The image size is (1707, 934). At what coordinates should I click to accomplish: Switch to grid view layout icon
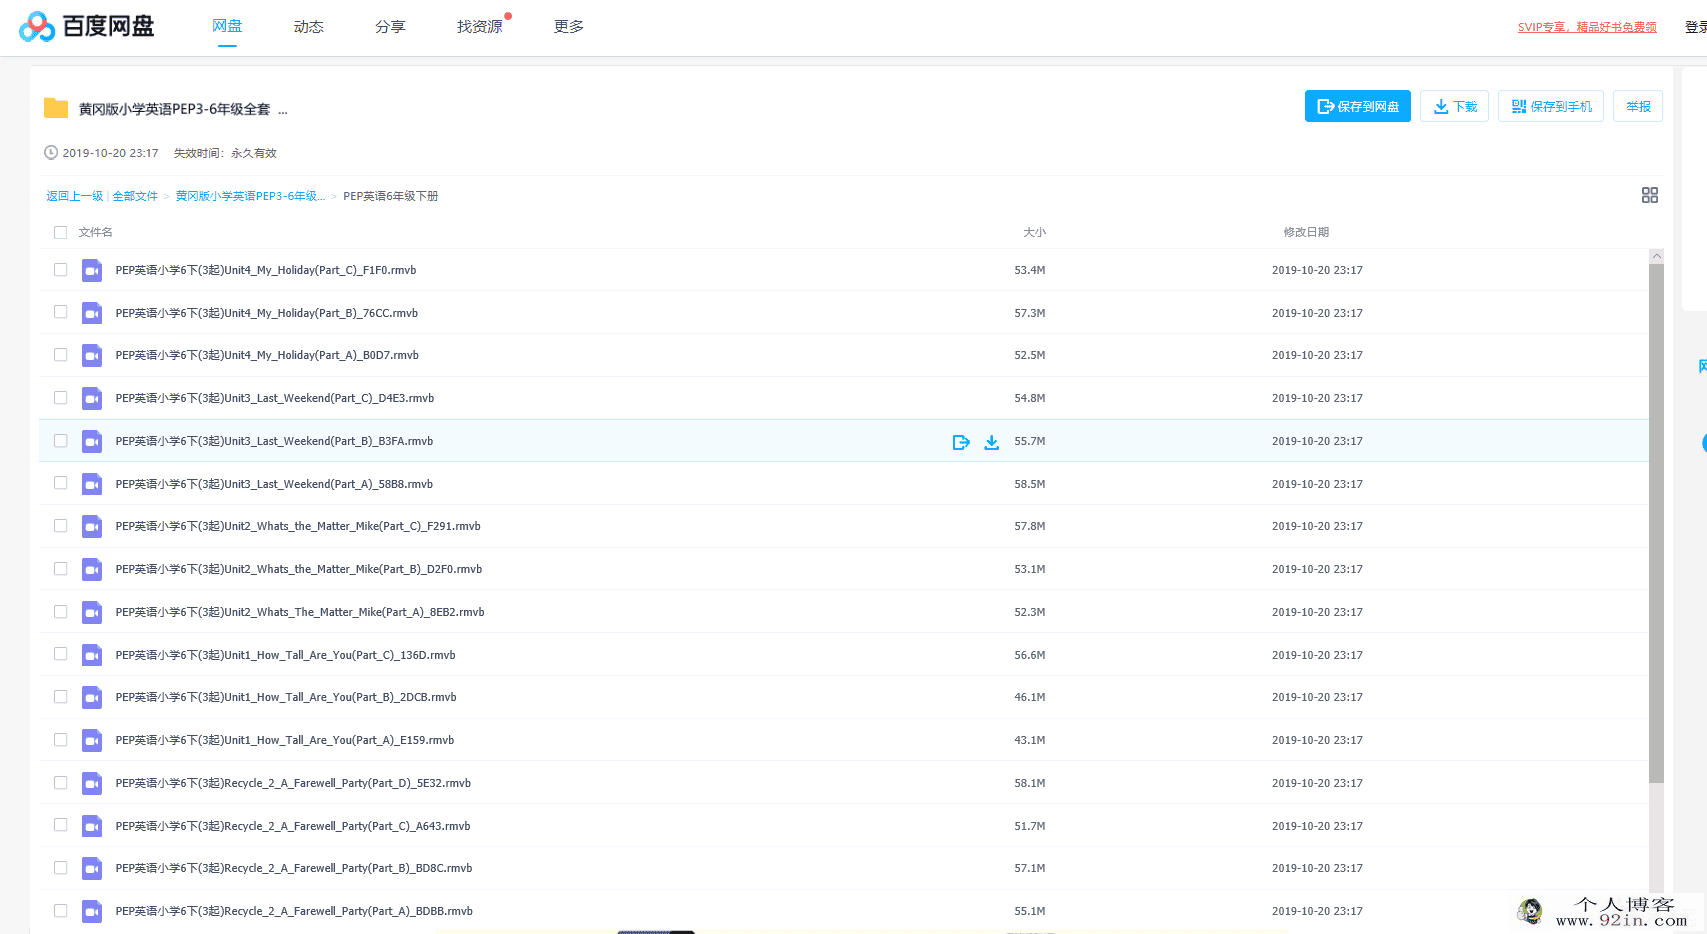(x=1650, y=195)
